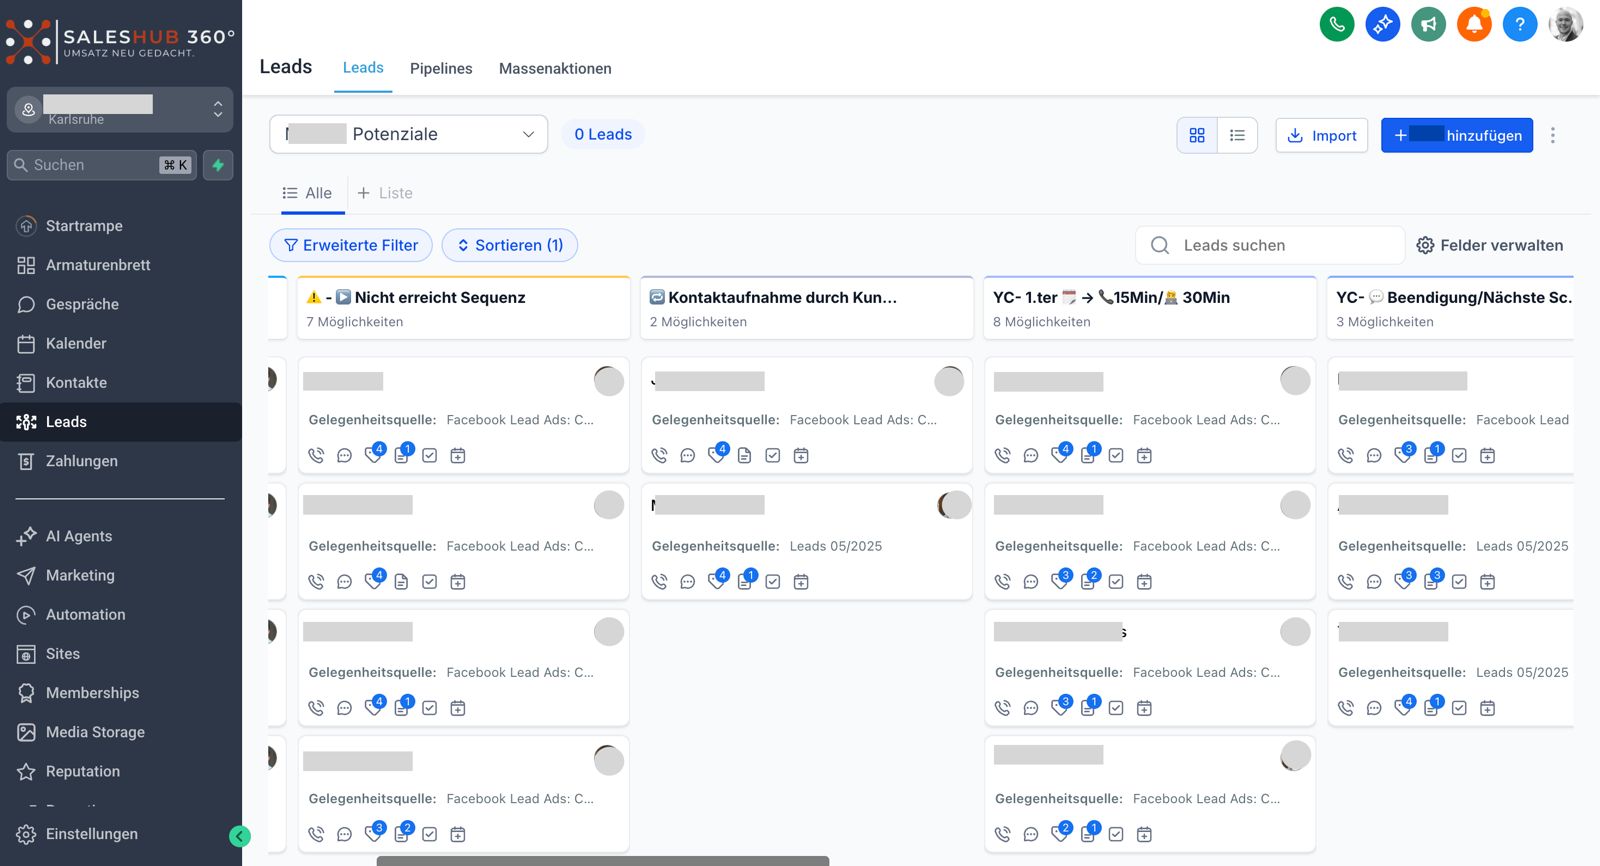
Task: Open the Sortieren (1) sort menu
Action: (509, 245)
